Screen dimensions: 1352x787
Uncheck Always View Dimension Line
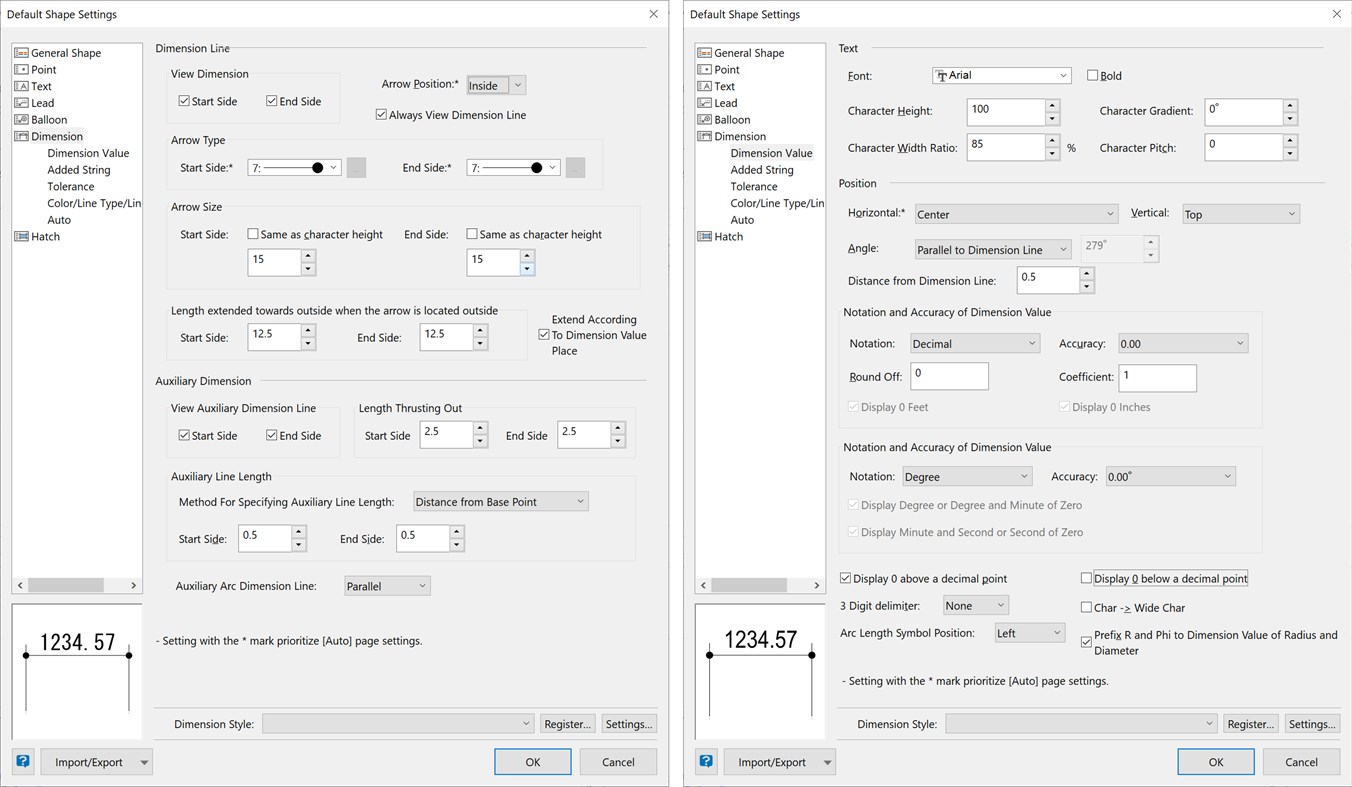click(x=381, y=114)
